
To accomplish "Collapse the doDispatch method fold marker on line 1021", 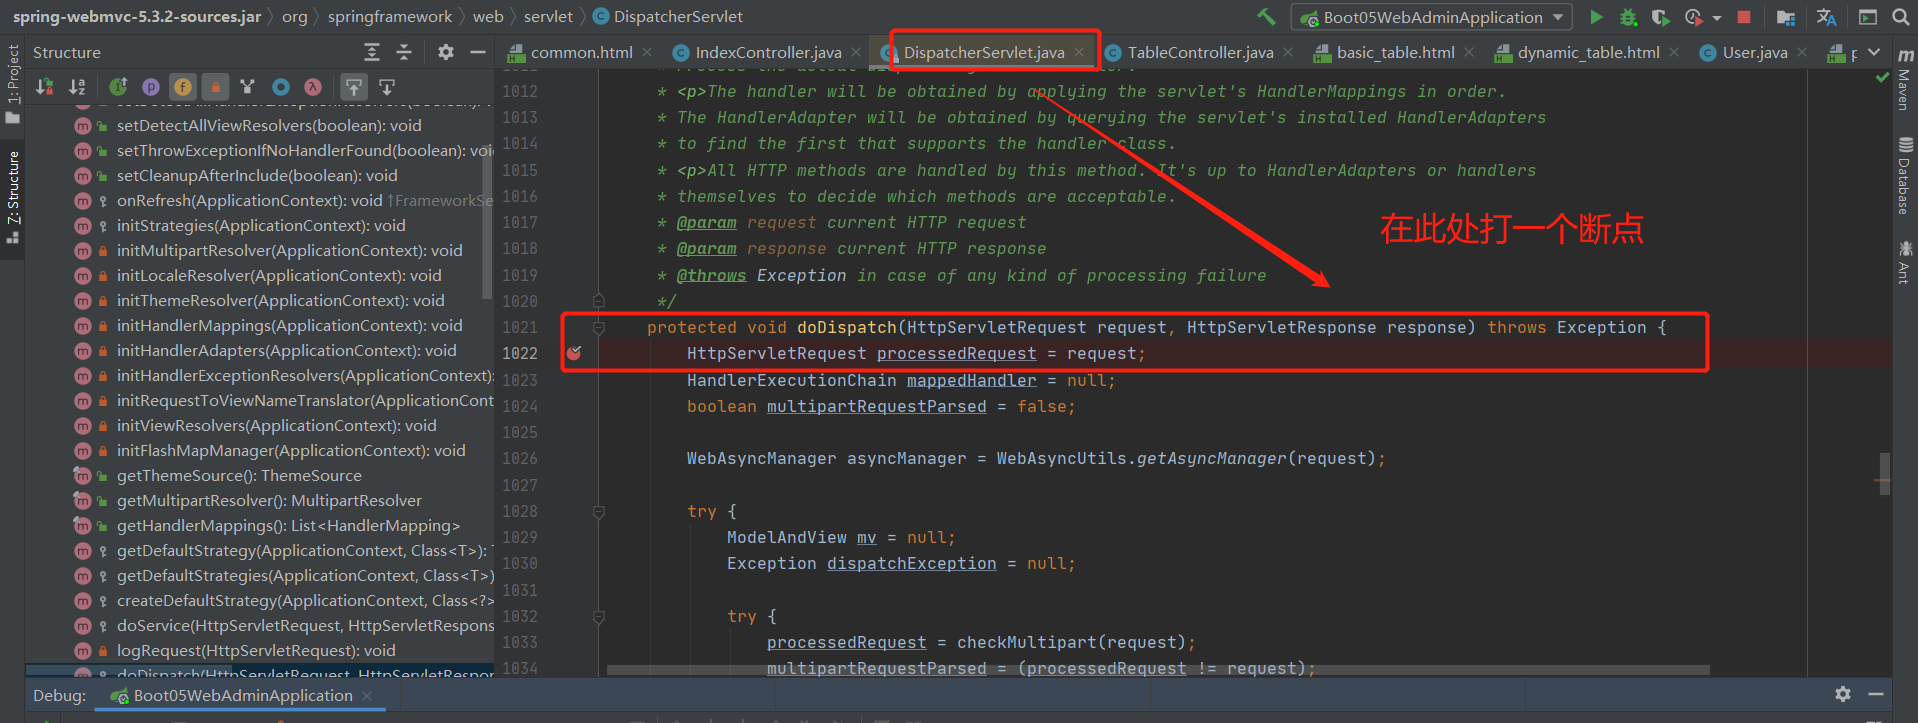I will 598,327.
